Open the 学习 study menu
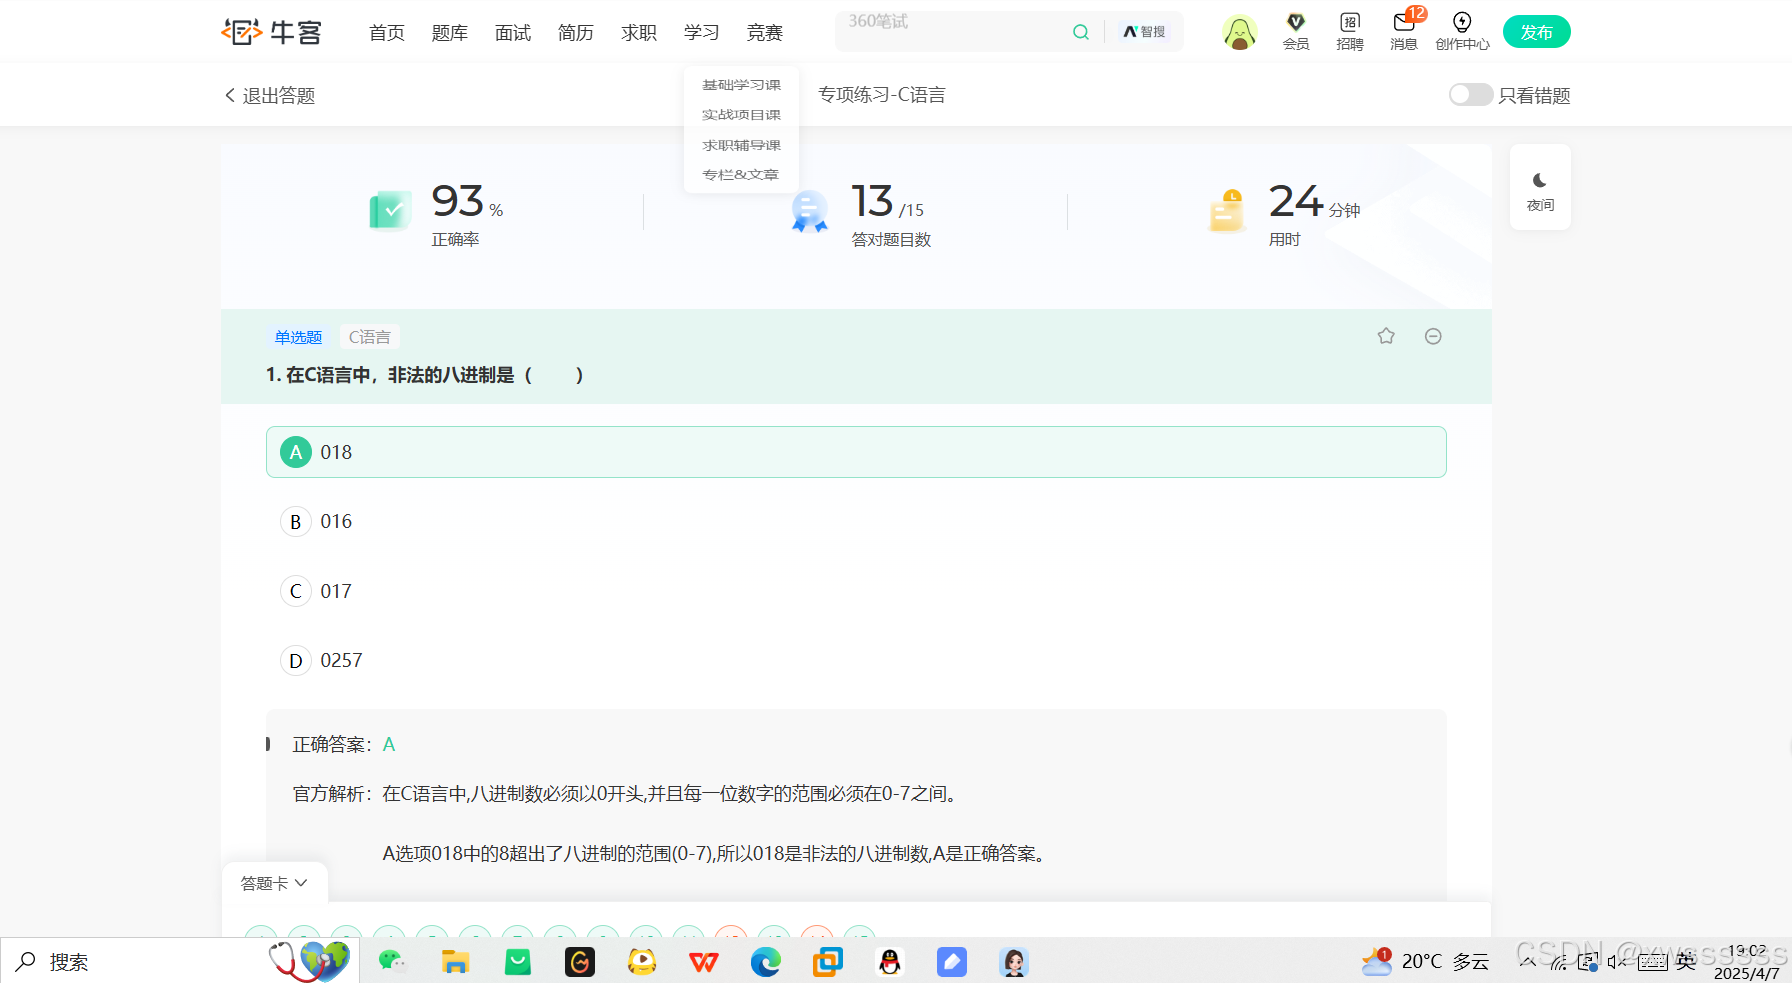 pos(702,33)
